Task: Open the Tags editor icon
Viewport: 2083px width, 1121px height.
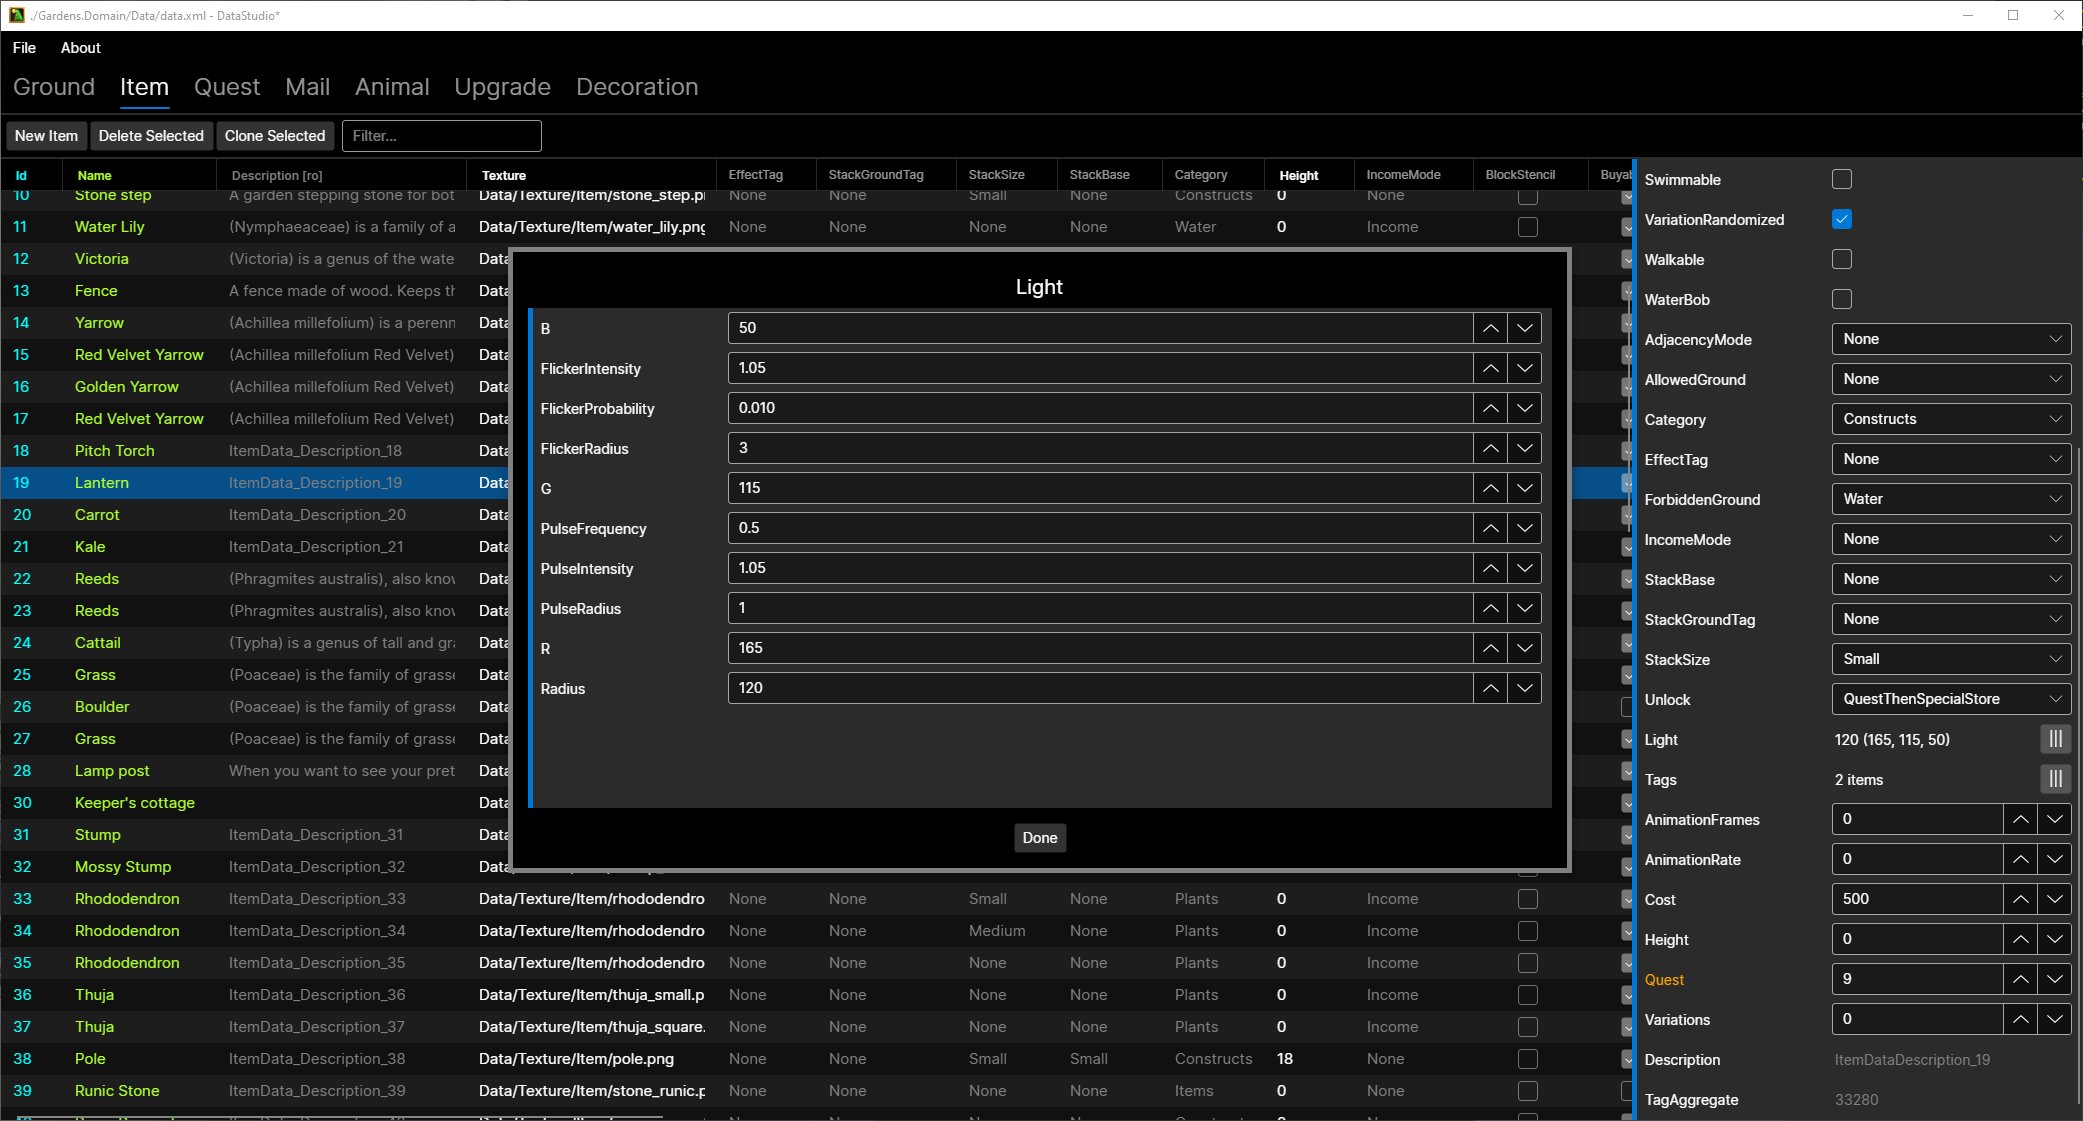Action: point(2056,779)
